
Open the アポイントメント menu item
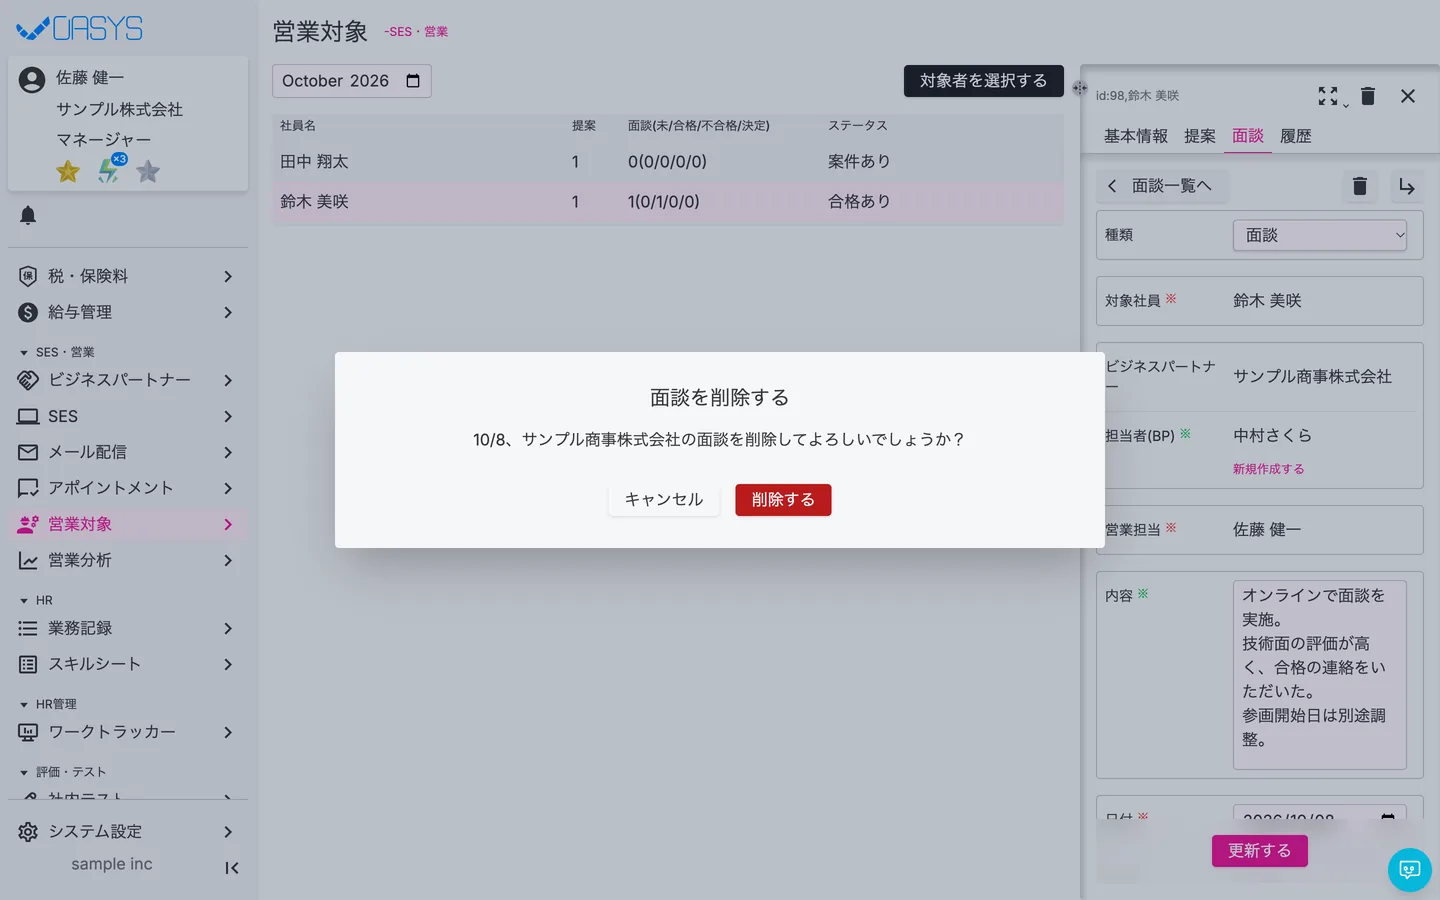pos(128,488)
